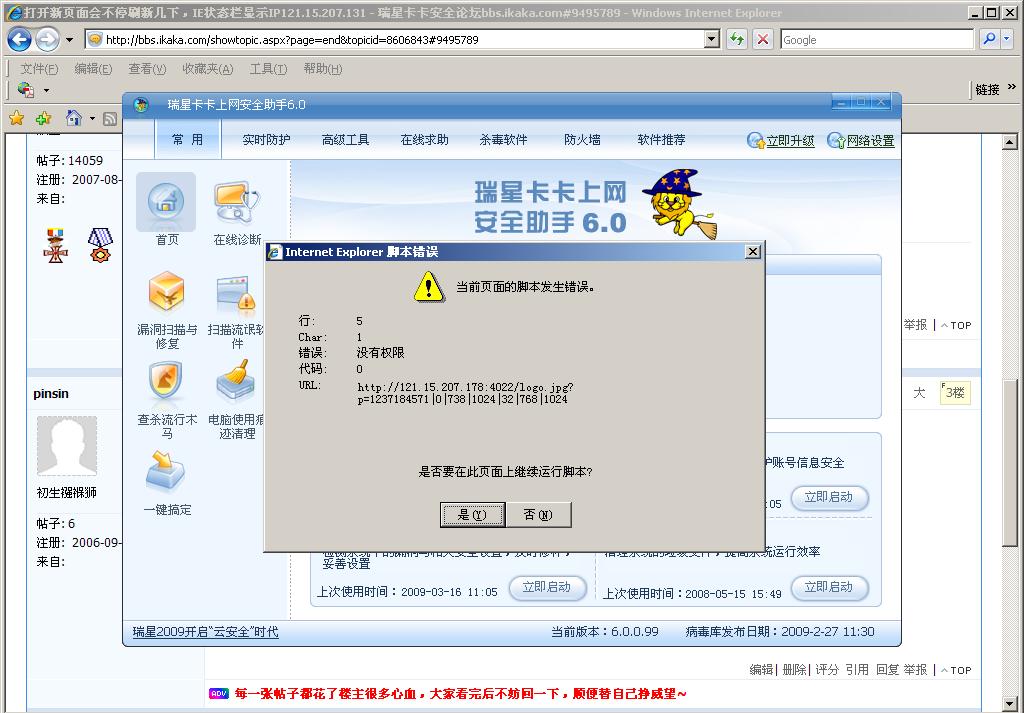Select the 实时防护 tab
Image resolution: width=1024 pixels, height=713 pixels.
[x=266, y=139]
